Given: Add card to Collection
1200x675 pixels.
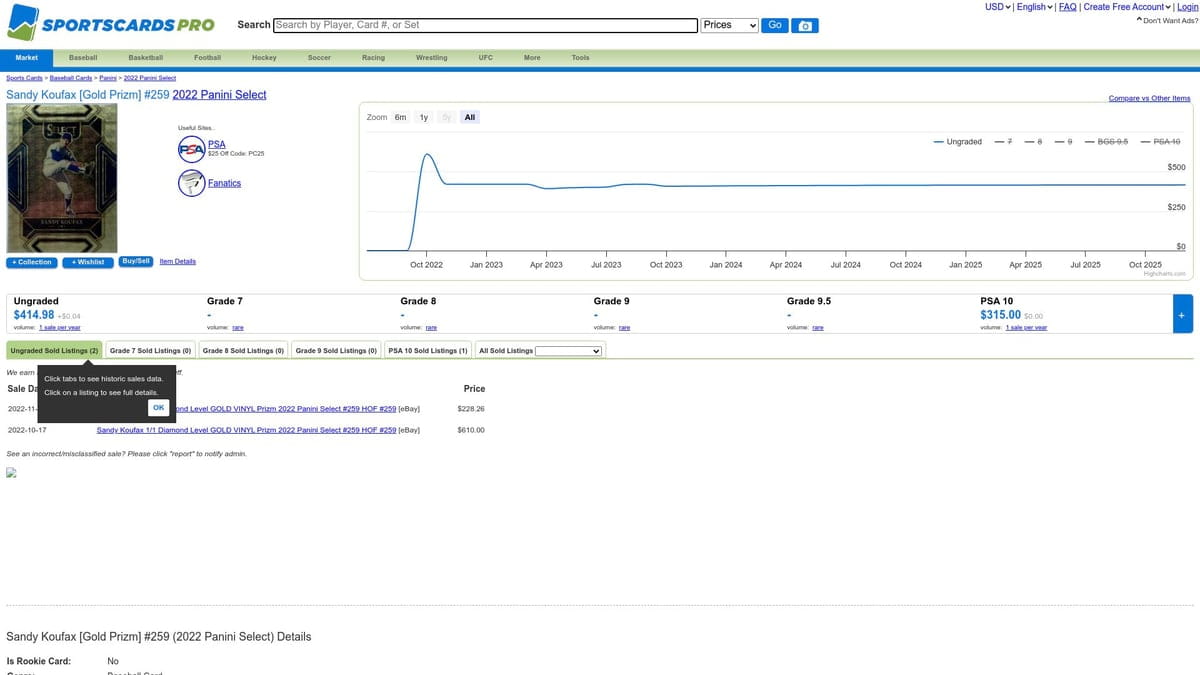Looking at the screenshot, I should coord(31,262).
